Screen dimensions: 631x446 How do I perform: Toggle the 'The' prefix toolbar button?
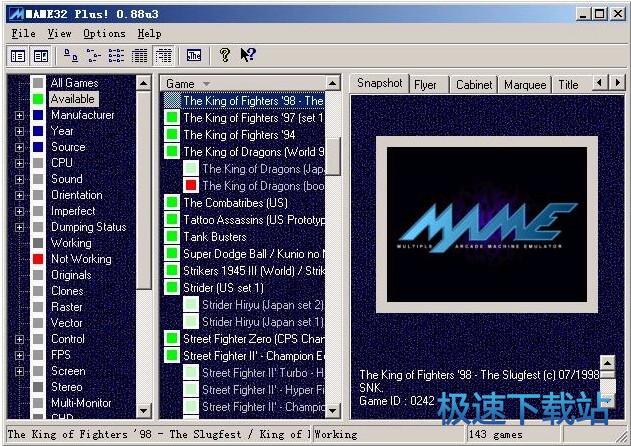pyautogui.click(x=194, y=56)
